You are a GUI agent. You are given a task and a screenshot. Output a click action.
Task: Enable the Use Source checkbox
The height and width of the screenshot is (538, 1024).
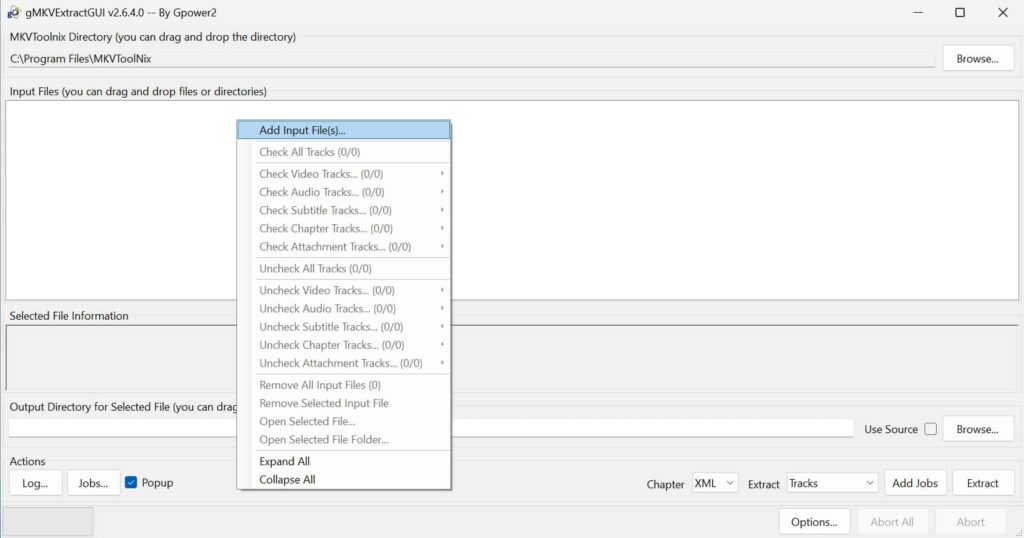931,429
